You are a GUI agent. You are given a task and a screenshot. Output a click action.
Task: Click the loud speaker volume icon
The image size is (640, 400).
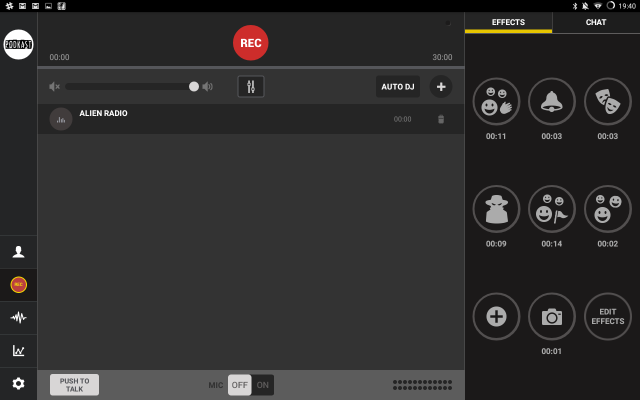click(x=208, y=87)
